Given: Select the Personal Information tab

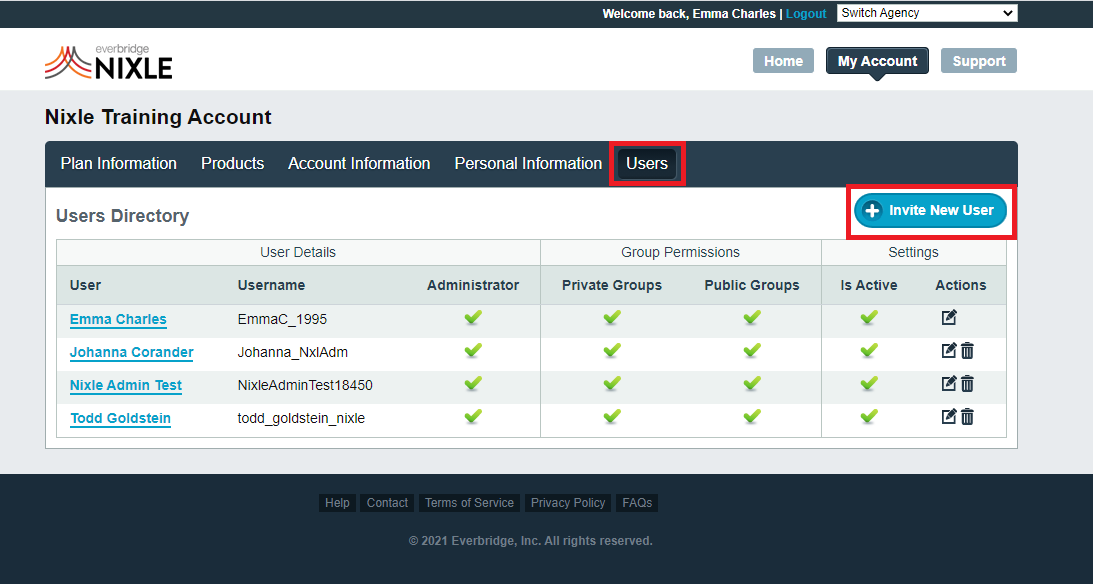Looking at the screenshot, I should pos(528,164).
